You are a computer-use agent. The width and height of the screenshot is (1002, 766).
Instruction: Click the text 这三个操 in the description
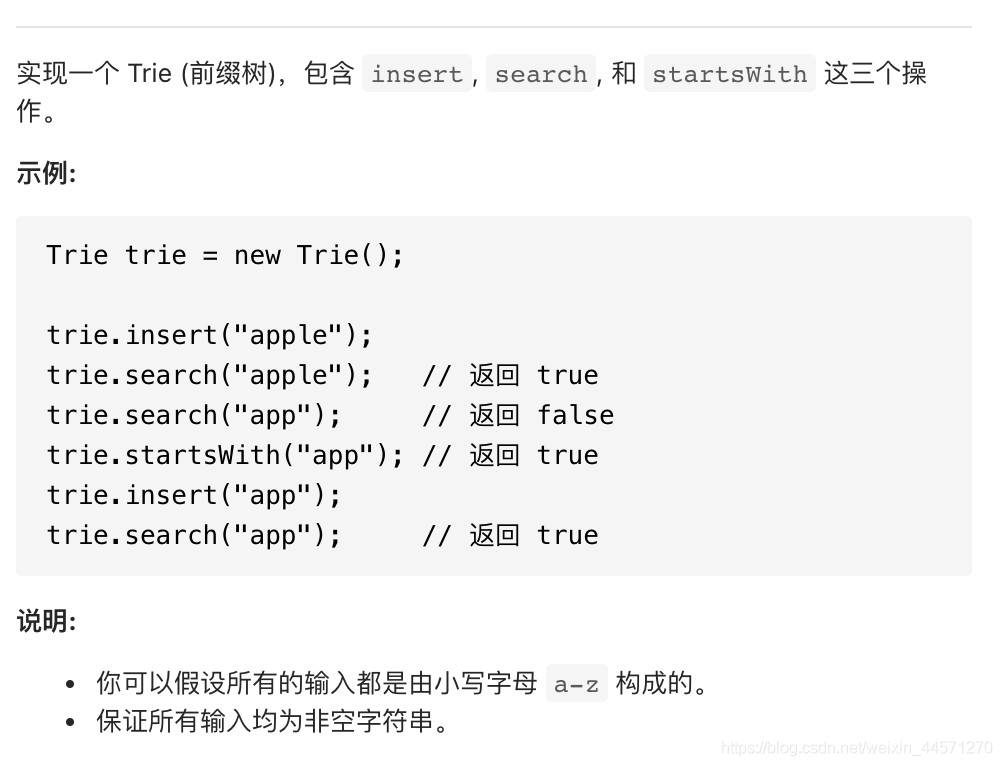[x=875, y=74]
